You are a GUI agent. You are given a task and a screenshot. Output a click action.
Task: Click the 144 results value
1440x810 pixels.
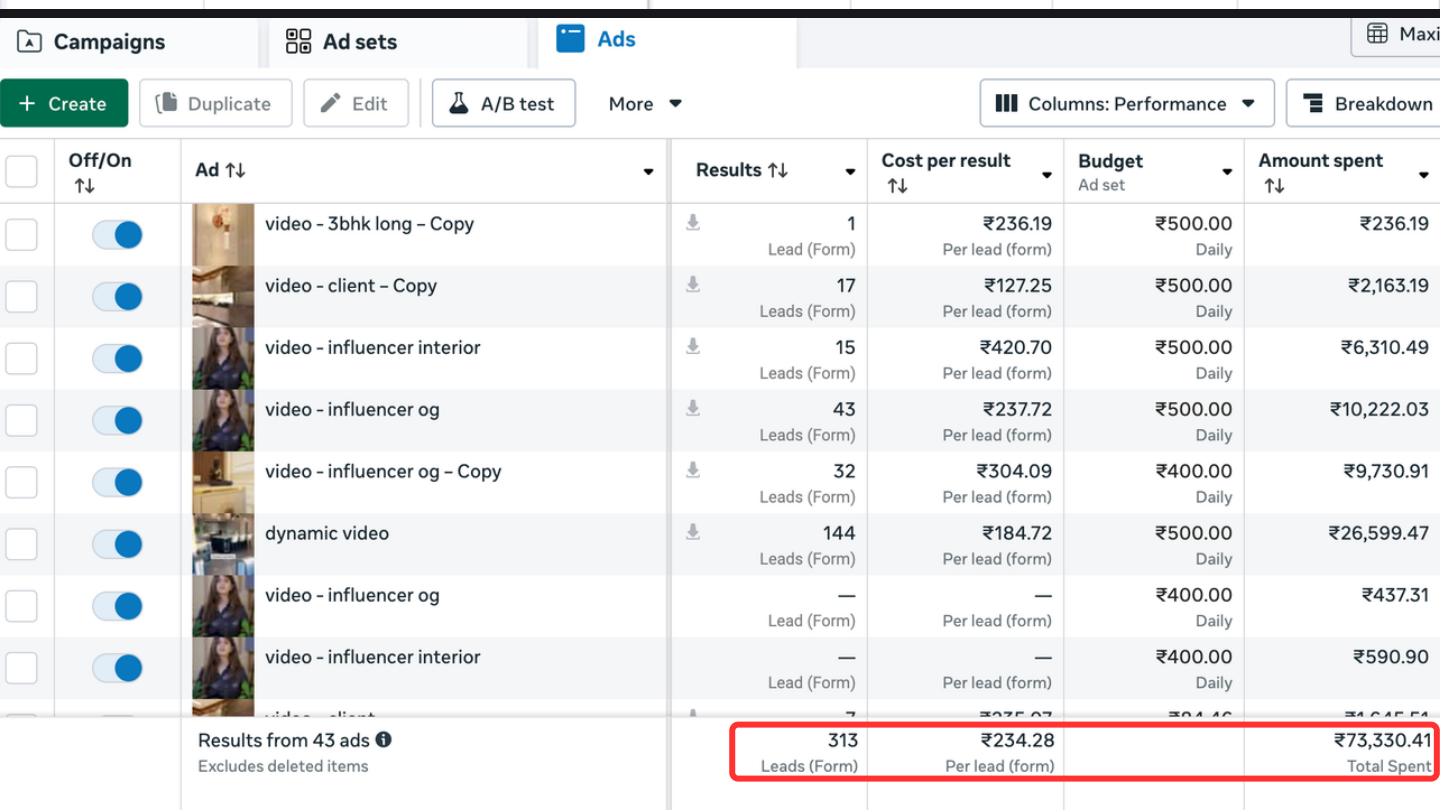[x=839, y=533]
